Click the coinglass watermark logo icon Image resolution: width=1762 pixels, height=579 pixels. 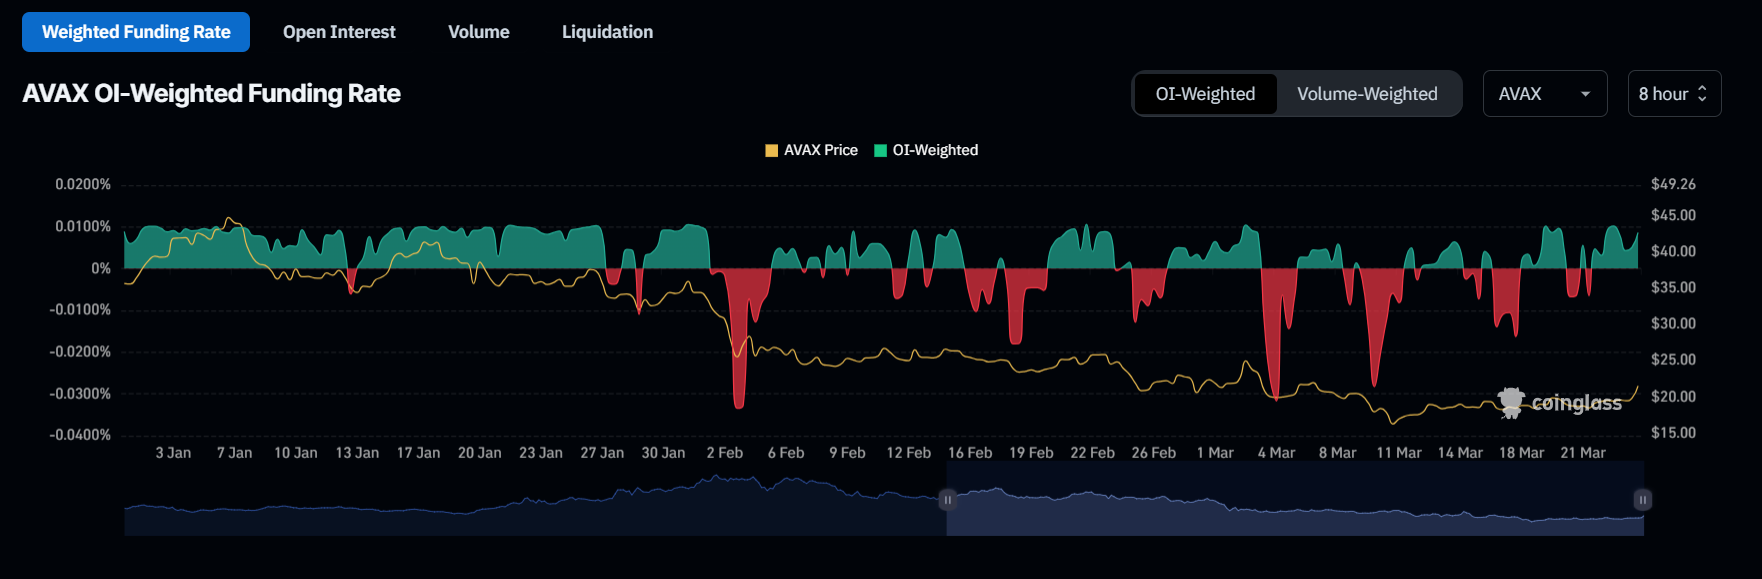1511,402
